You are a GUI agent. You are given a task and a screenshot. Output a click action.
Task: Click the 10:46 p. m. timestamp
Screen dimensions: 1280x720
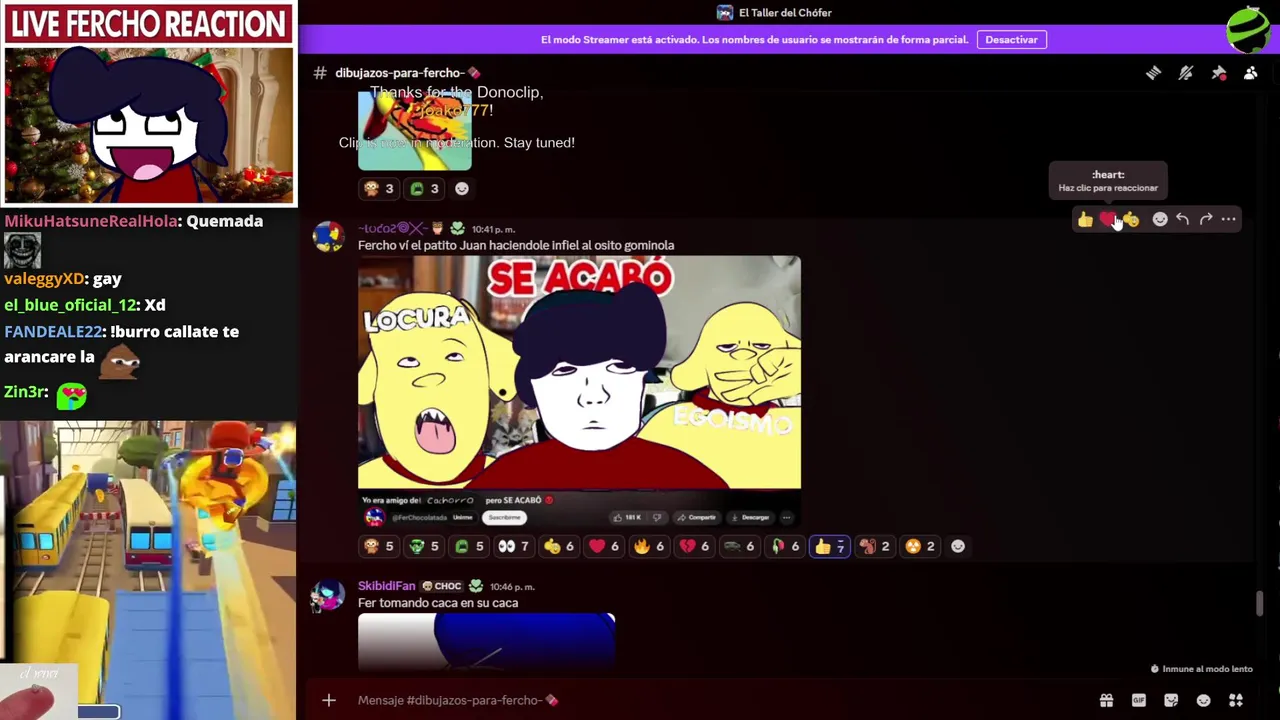click(x=512, y=587)
